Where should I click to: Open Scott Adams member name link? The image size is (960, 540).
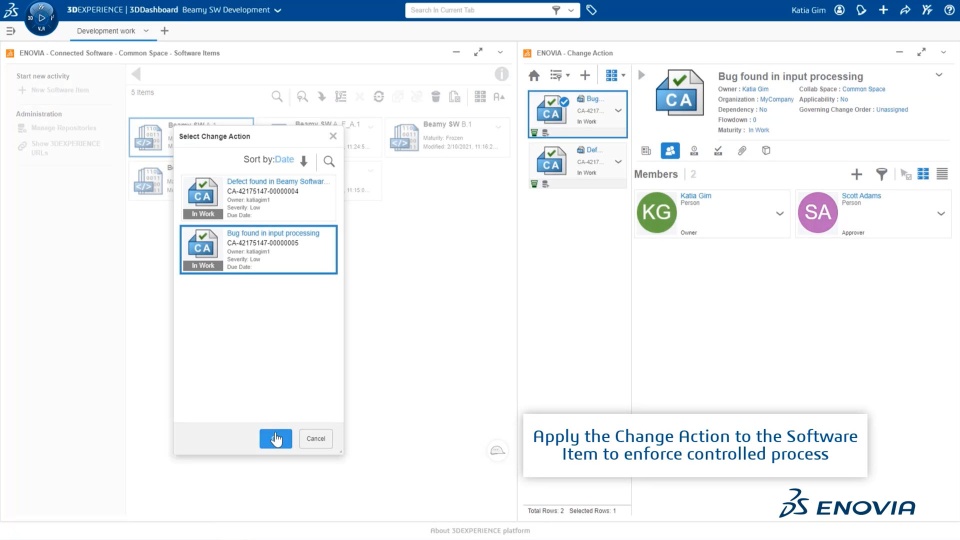coord(861,196)
